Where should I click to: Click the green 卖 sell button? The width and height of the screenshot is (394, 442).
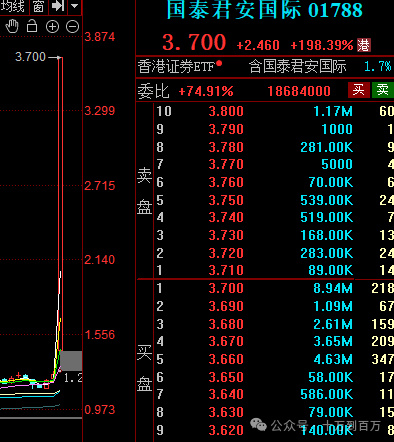coord(383,90)
